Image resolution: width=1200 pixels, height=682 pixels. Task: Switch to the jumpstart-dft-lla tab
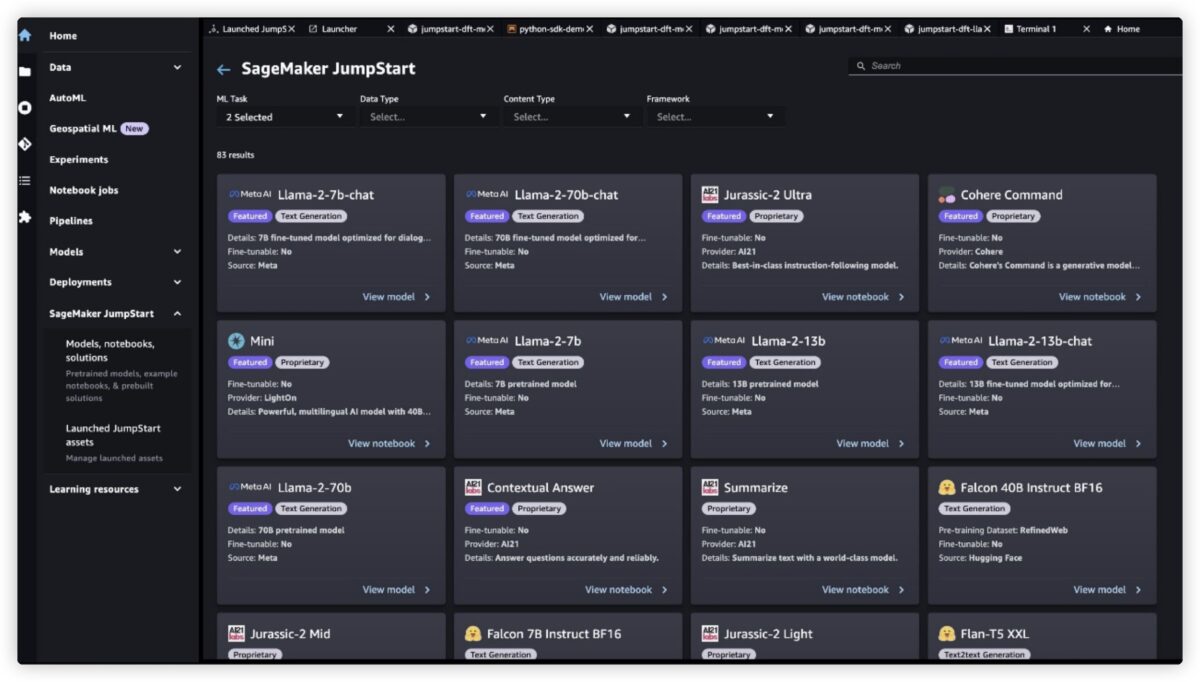[948, 29]
